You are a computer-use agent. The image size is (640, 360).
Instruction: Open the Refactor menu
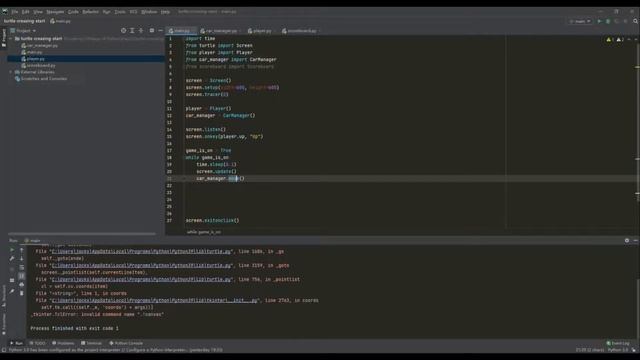(x=90, y=12)
